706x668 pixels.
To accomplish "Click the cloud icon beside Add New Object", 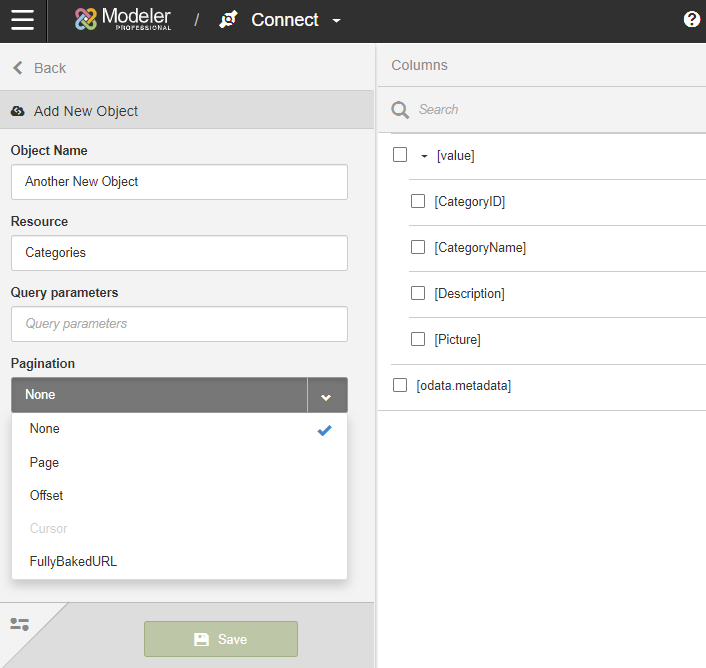I will (18, 111).
